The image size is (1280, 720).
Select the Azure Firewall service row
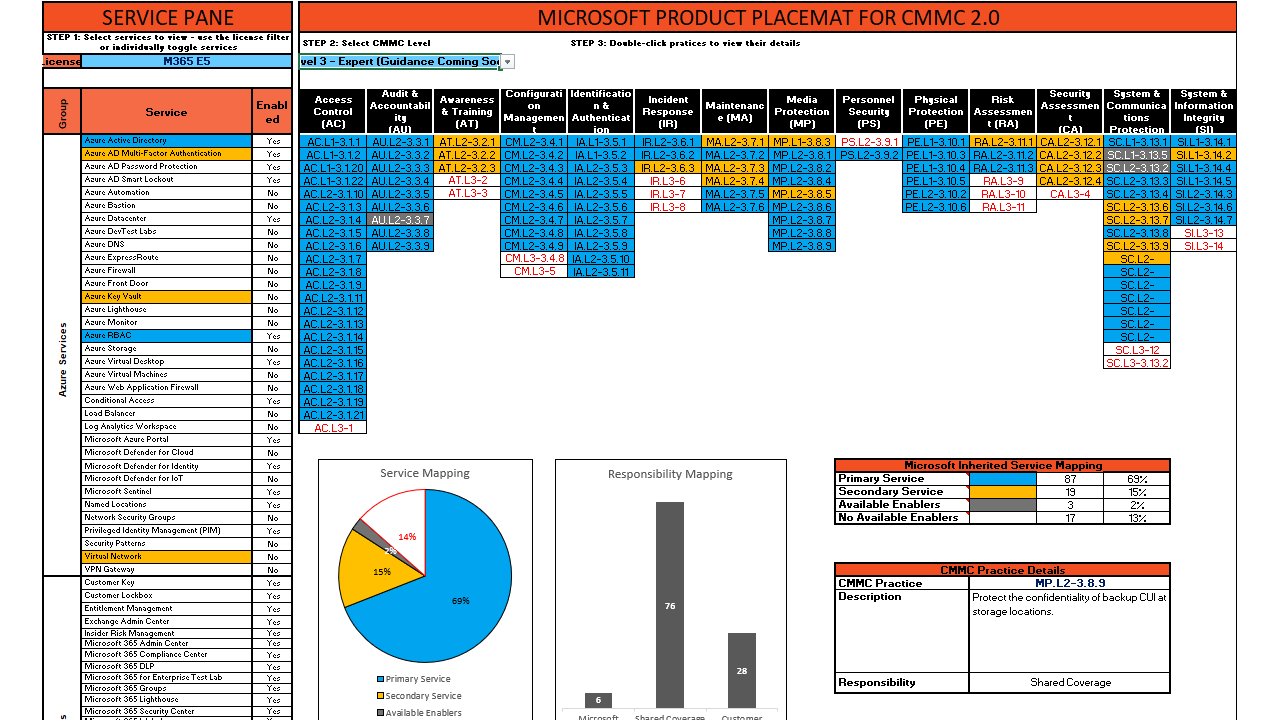click(167, 271)
